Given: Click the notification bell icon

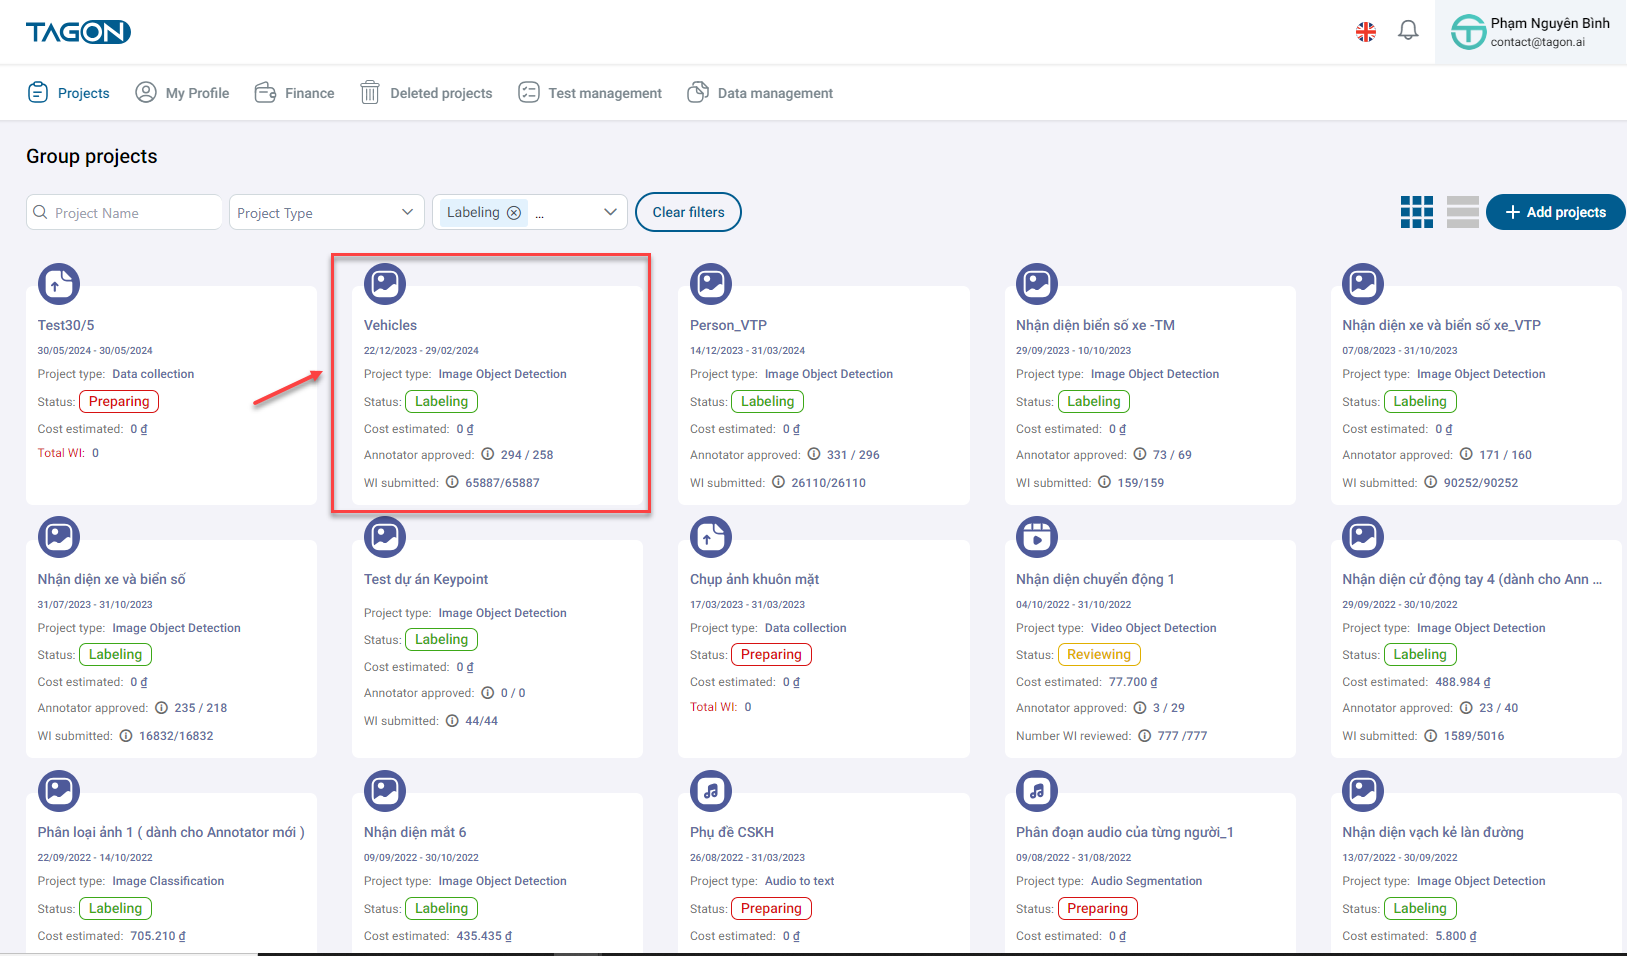Looking at the screenshot, I should tap(1408, 31).
